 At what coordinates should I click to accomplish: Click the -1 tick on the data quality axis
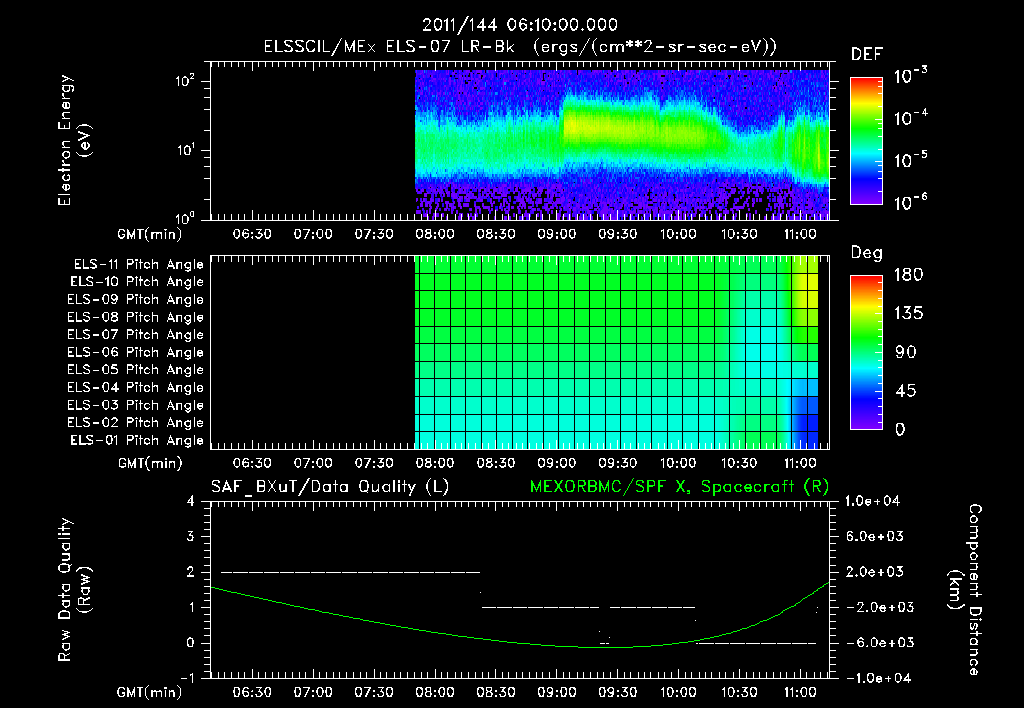coord(187,678)
